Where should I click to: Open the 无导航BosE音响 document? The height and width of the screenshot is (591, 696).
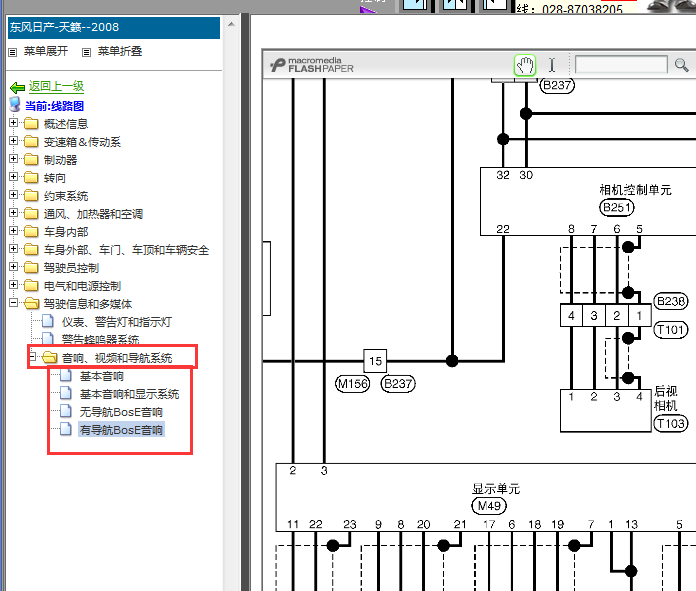coord(121,412)
